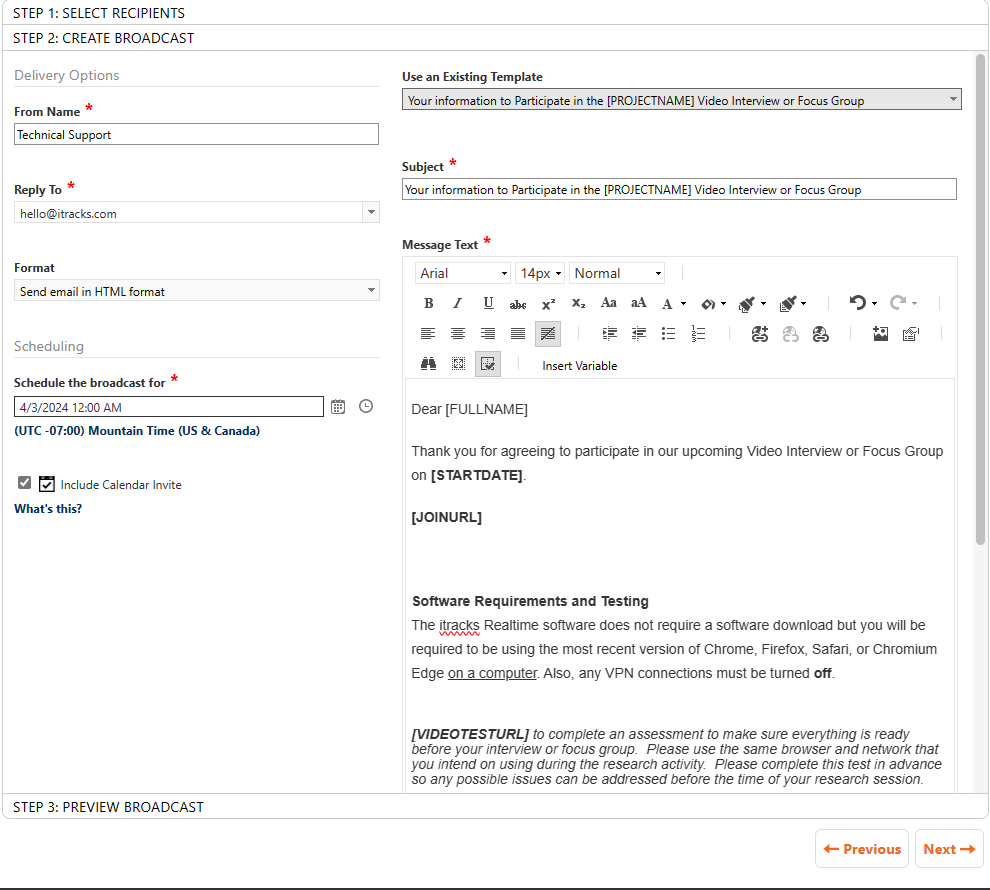Screen dimensions: 990x890
Task: Open the font color dropdown arrow
Action: pos(683,304)
